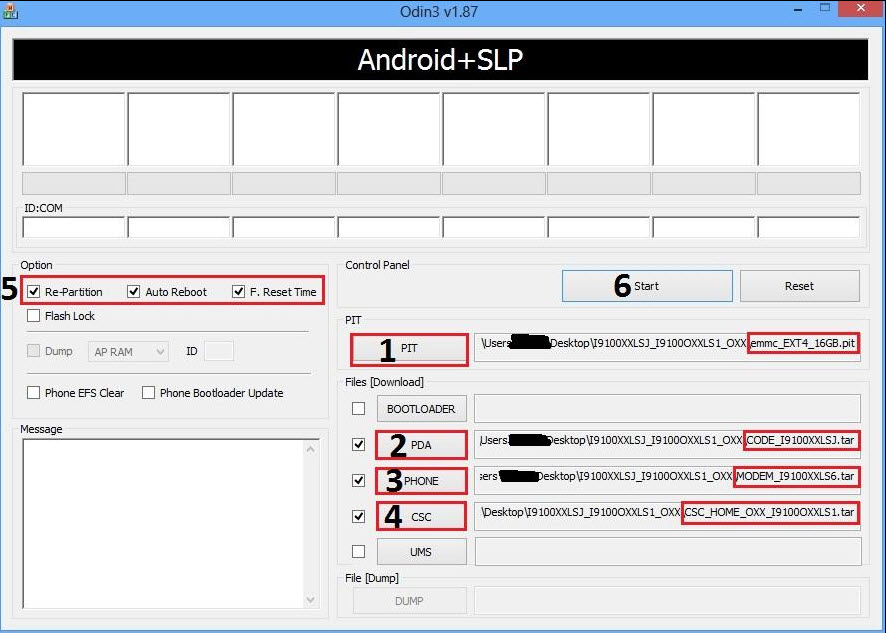This screenshot has height=633, width=886.
Task: Click the PIT file path field
Action: pos(667,346)
